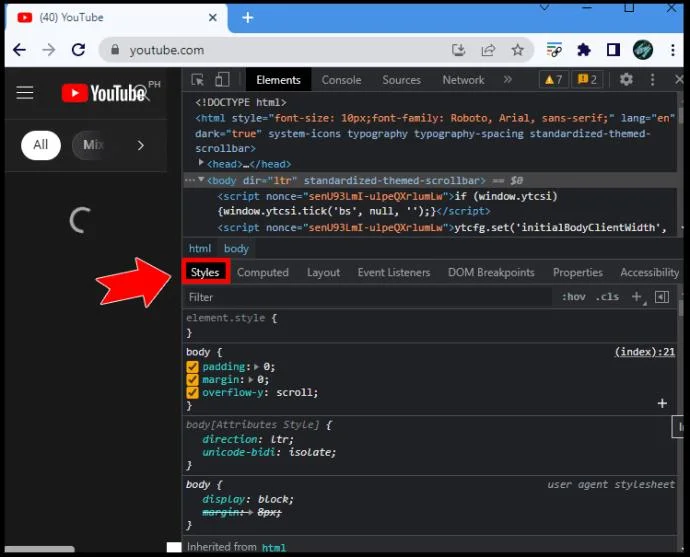The height and width of the screenshot is (557, 690).
Task: Expand the head element node
Action: click(x=201, y=162)
